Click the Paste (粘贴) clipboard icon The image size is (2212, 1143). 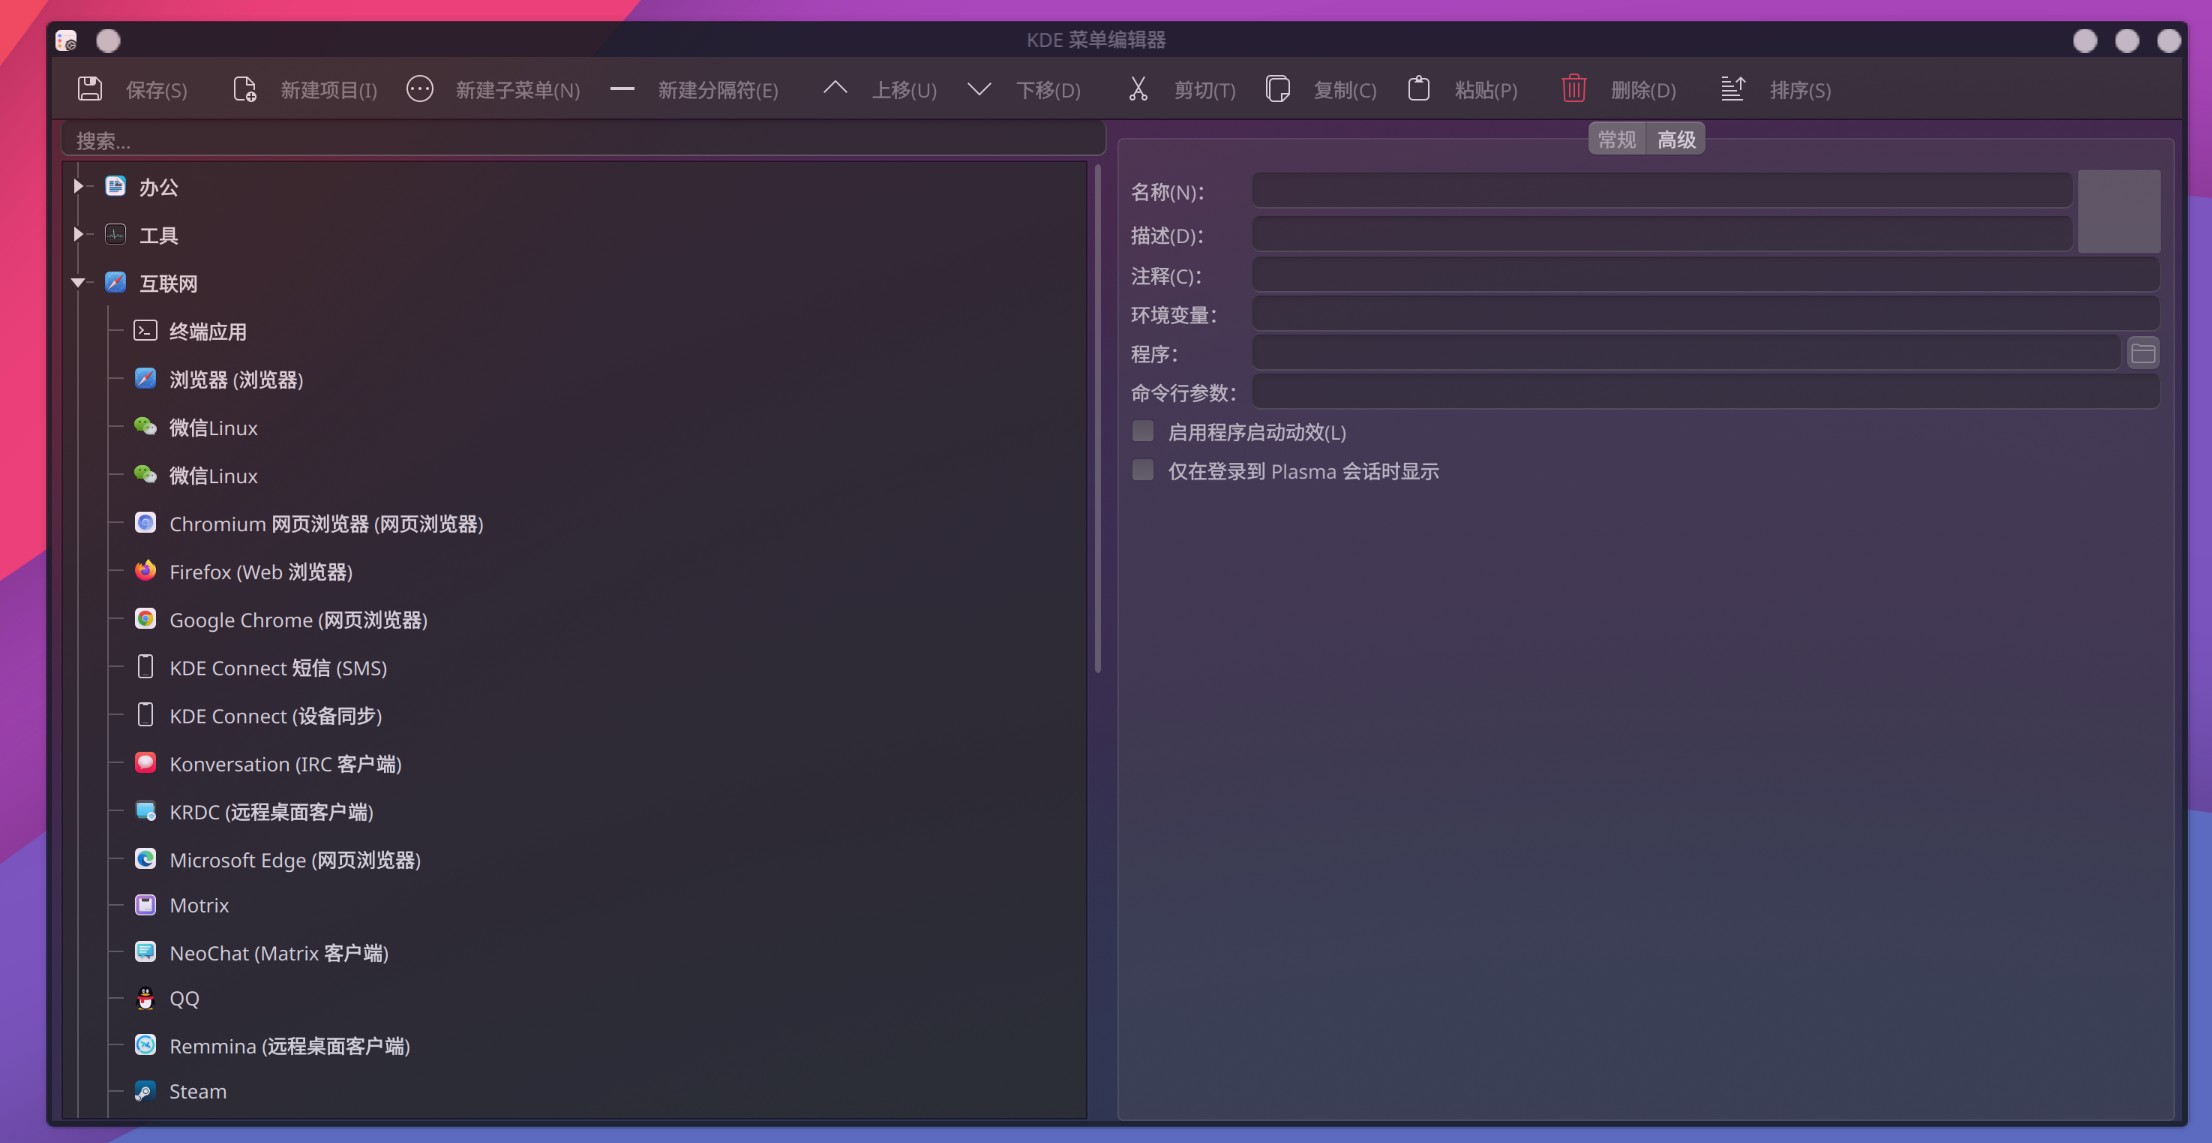point(1419,89)
